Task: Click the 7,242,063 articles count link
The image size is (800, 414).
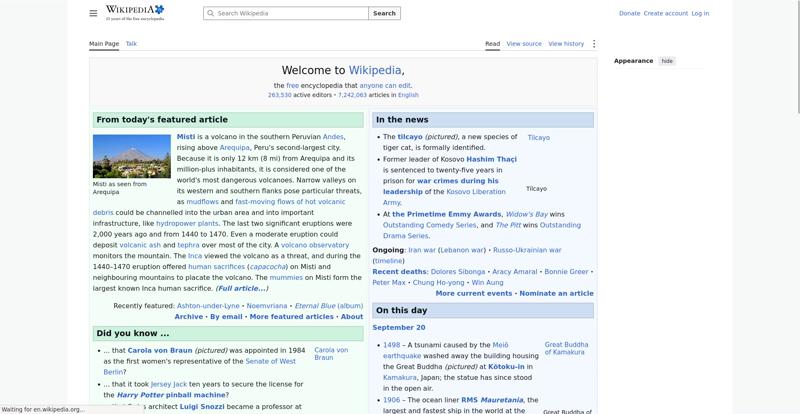Action: click(352, 95)
